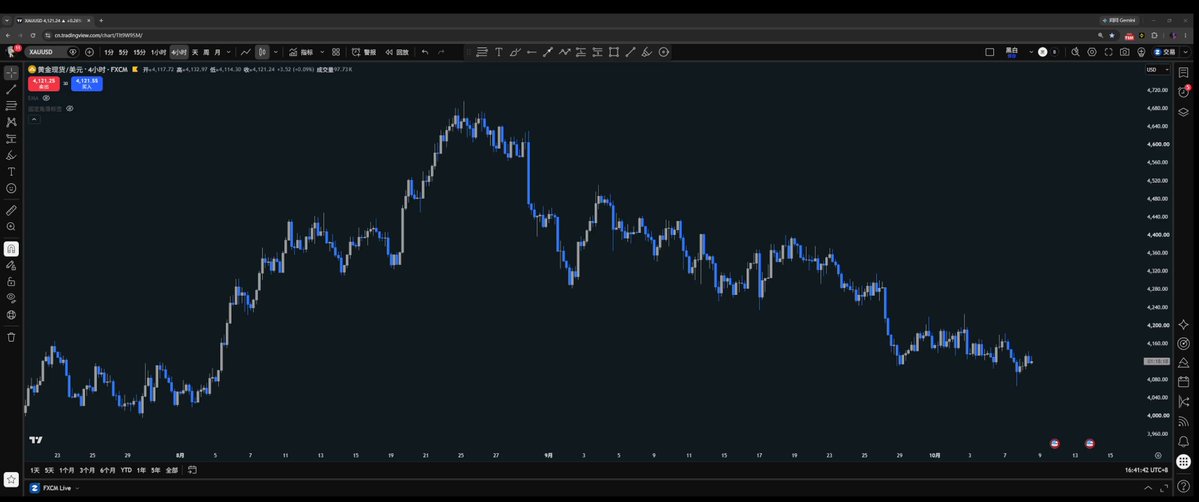Toggle visibility eye of second indicator below EMA

[70, 109]
